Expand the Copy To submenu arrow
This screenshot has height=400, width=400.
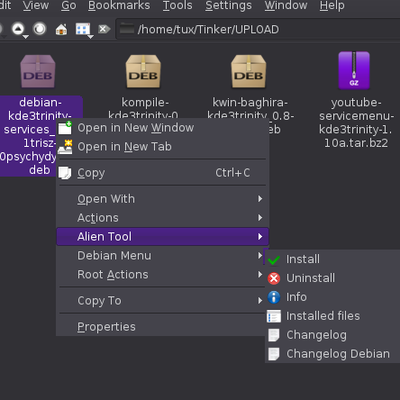(260, 300)
